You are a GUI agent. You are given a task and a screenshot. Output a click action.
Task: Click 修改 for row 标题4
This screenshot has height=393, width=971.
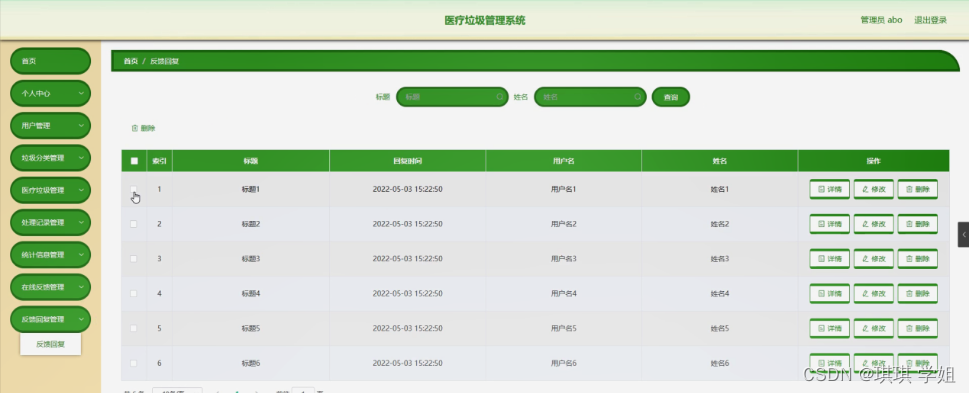tap(873, 293)
